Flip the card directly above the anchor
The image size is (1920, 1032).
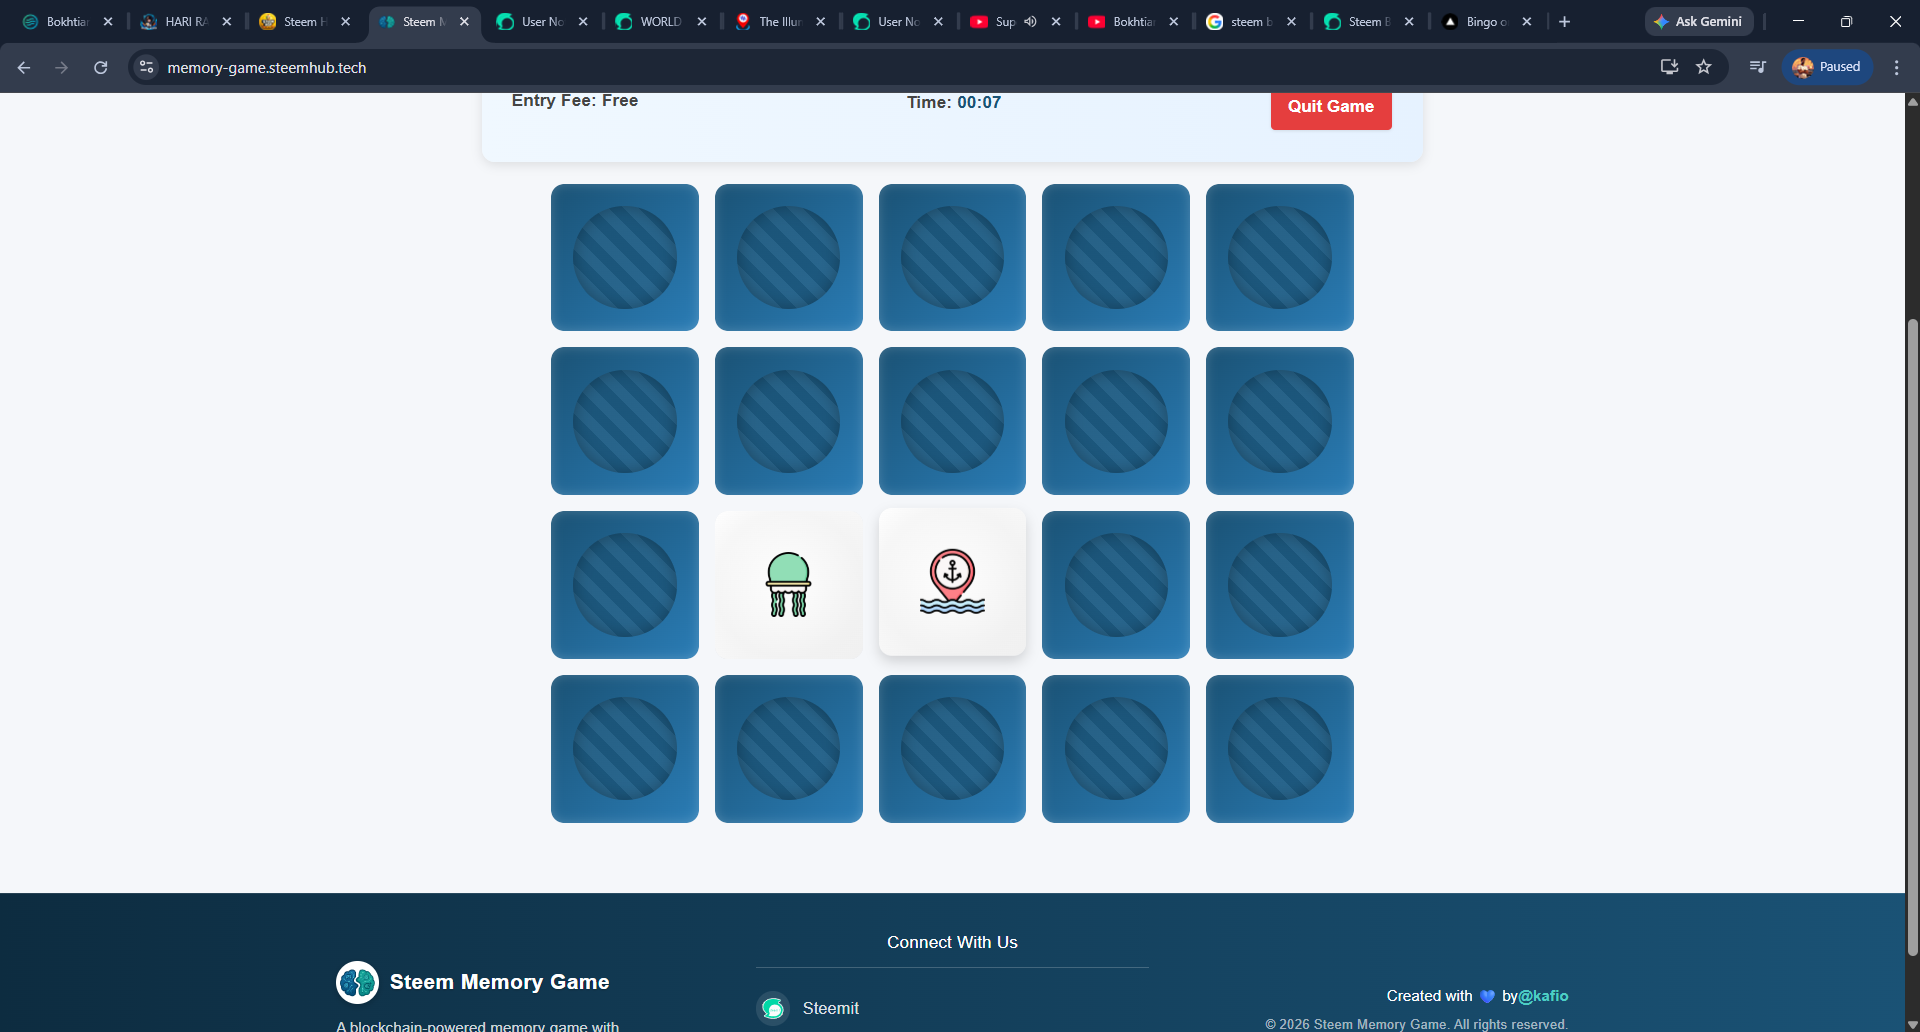click(x=952, y=421)
